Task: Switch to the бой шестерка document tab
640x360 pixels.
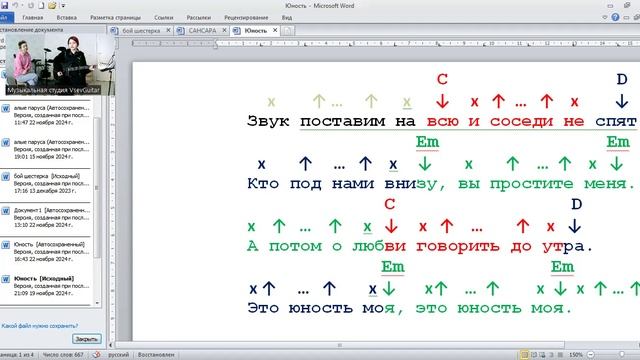Action: pyautogui.click(x=141, y=31)
